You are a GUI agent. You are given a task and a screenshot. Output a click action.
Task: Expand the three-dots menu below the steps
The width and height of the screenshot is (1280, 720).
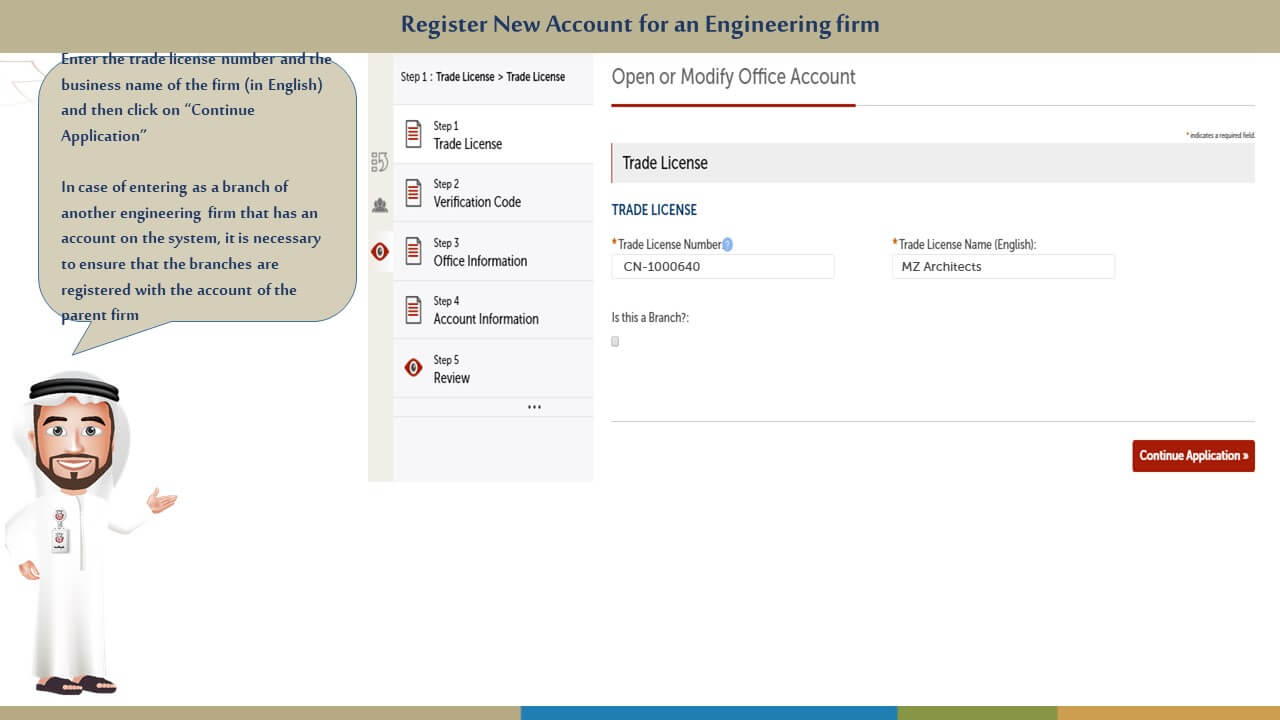click(534, 407)
